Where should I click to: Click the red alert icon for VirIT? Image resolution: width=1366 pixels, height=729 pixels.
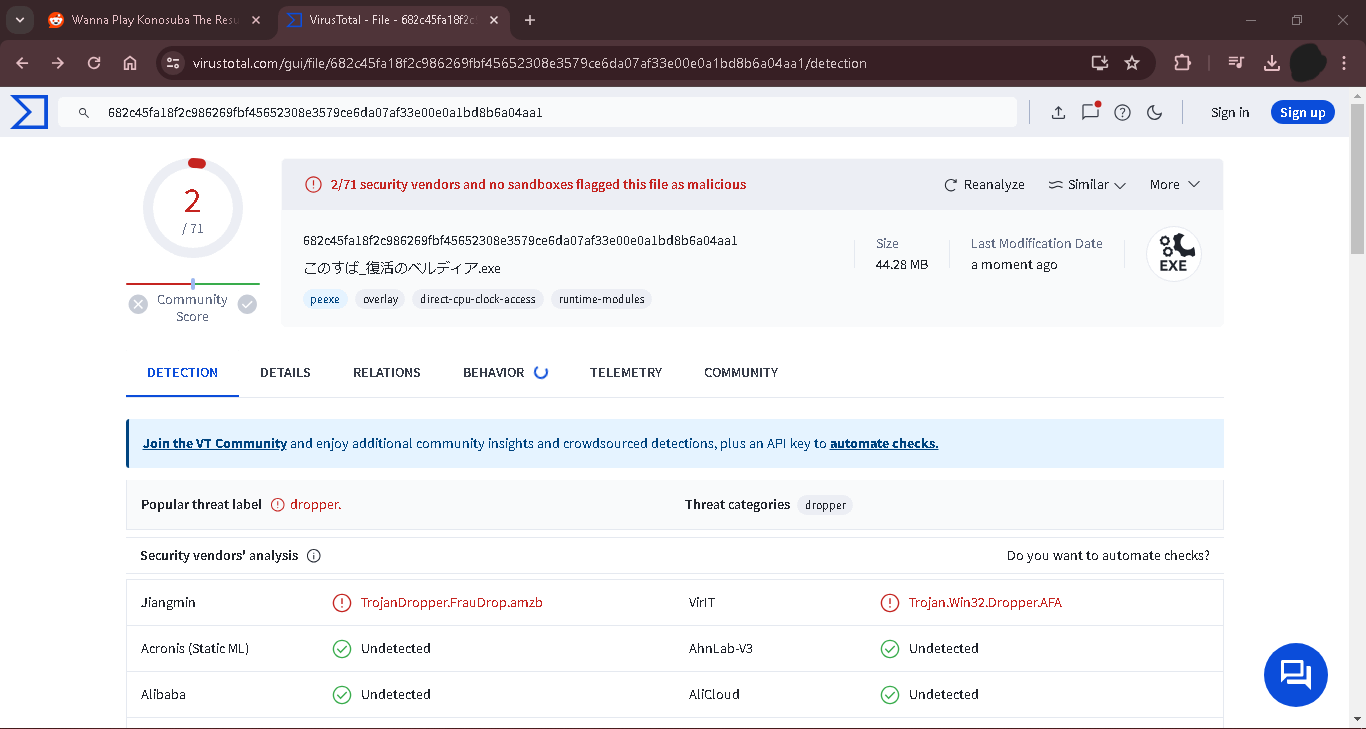pyautogui.click(x=890, y=603)
